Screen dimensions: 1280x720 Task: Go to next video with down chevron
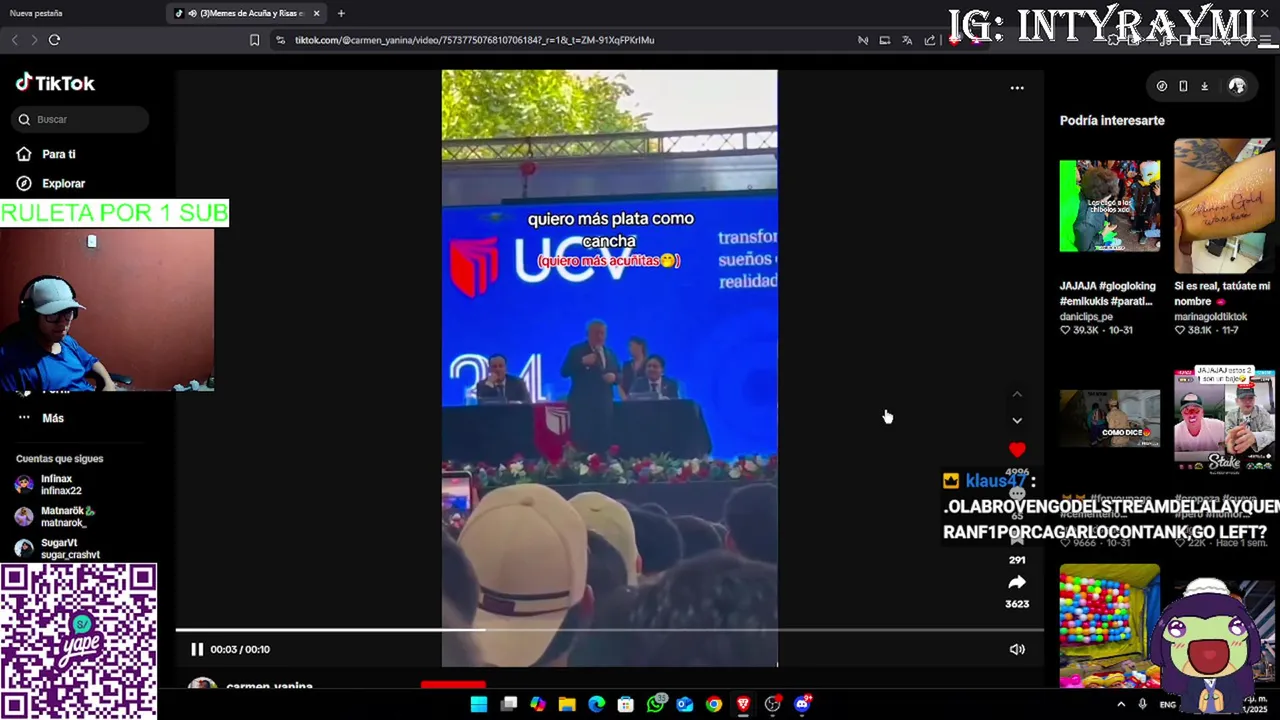pyautogui.click(x=1017, y=421)
